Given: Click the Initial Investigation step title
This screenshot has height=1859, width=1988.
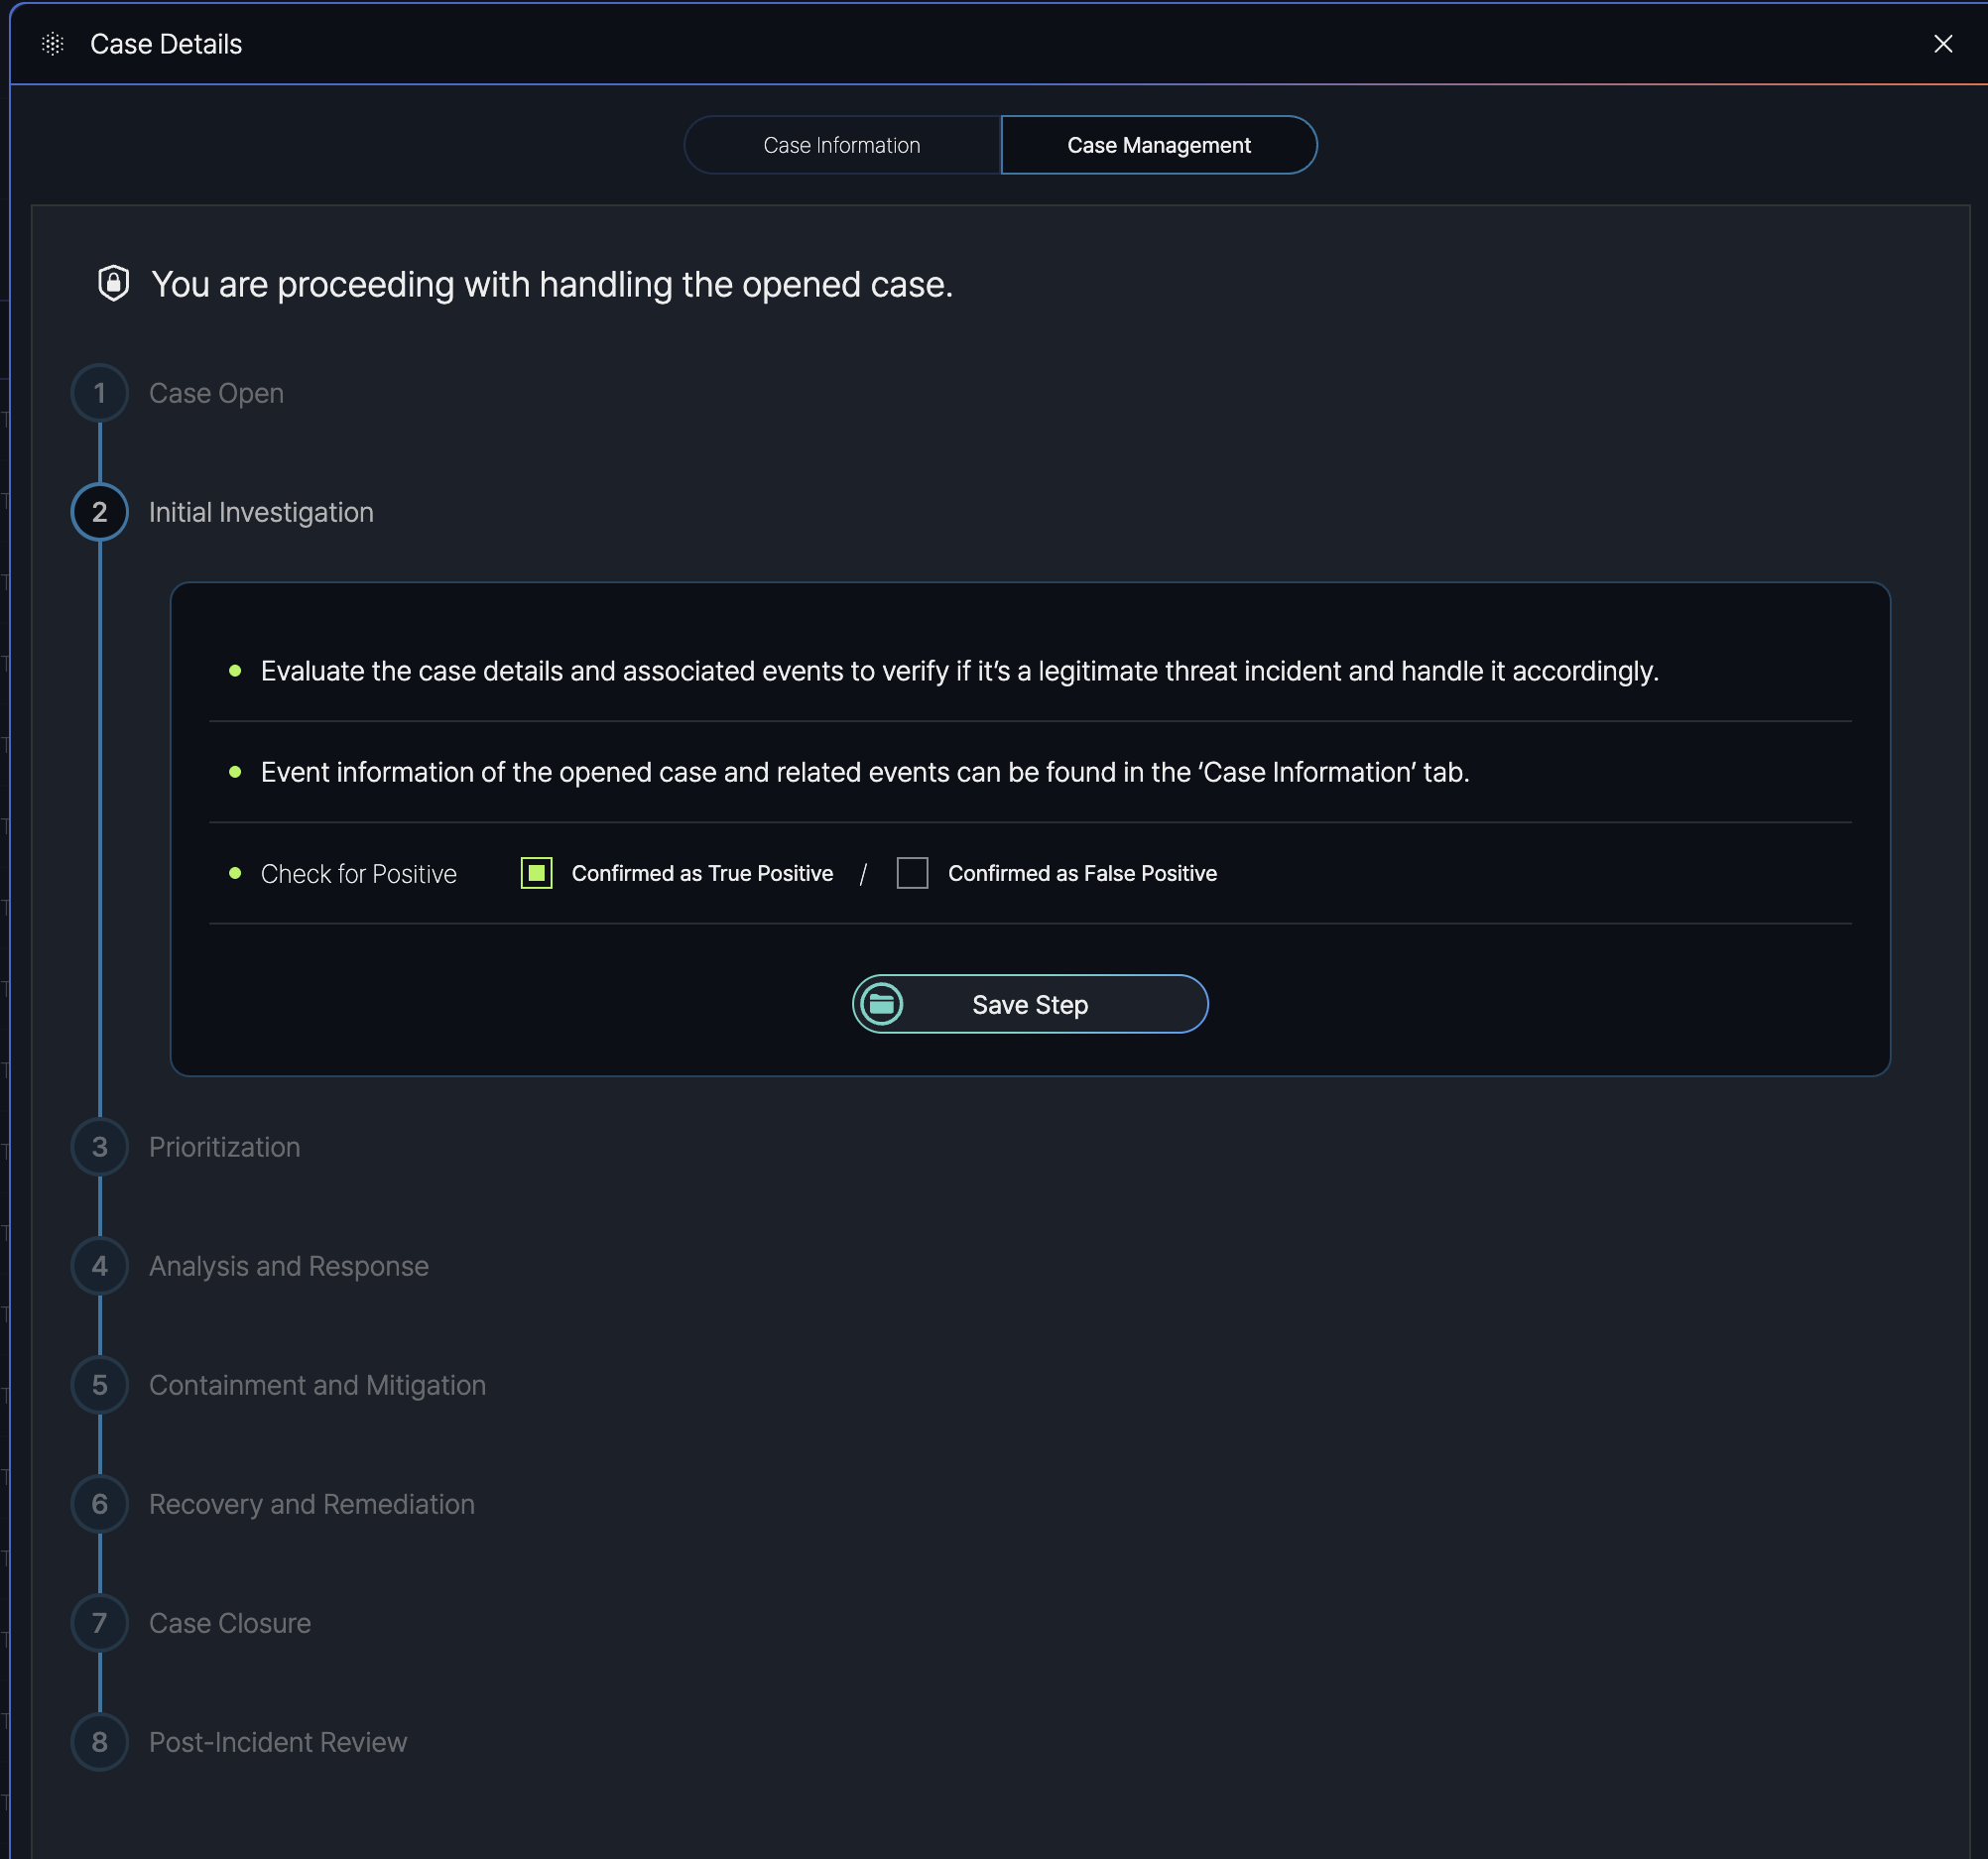Looking at the screenshot, I should click(261, 512).
